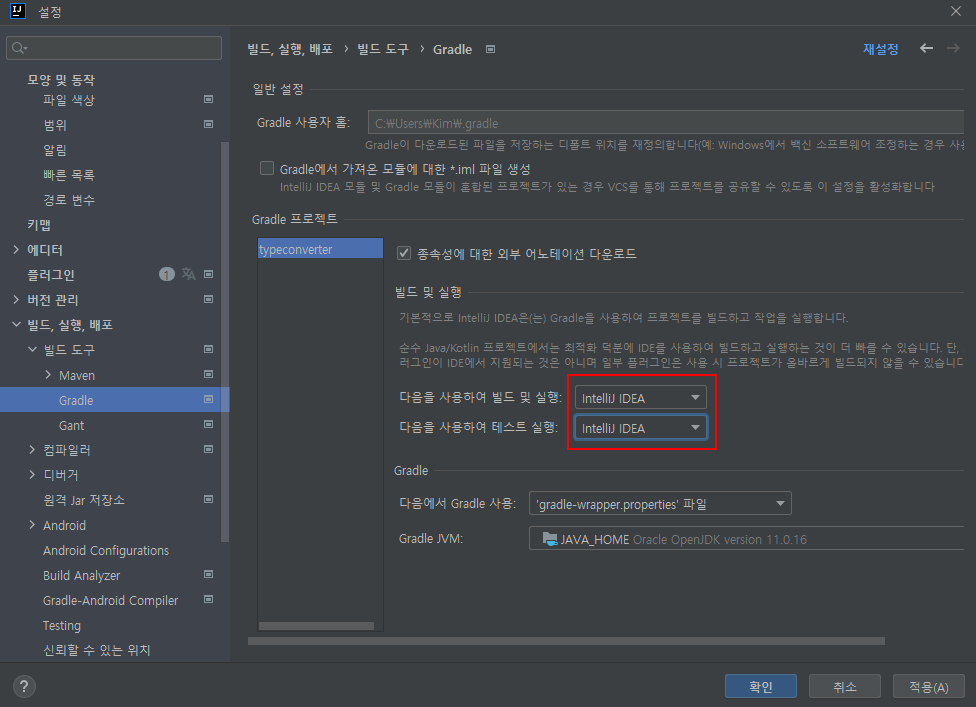The height and width of the screenshot is (707, 976).
Task: Select 경로 변수 settings page
Action: 68,200
